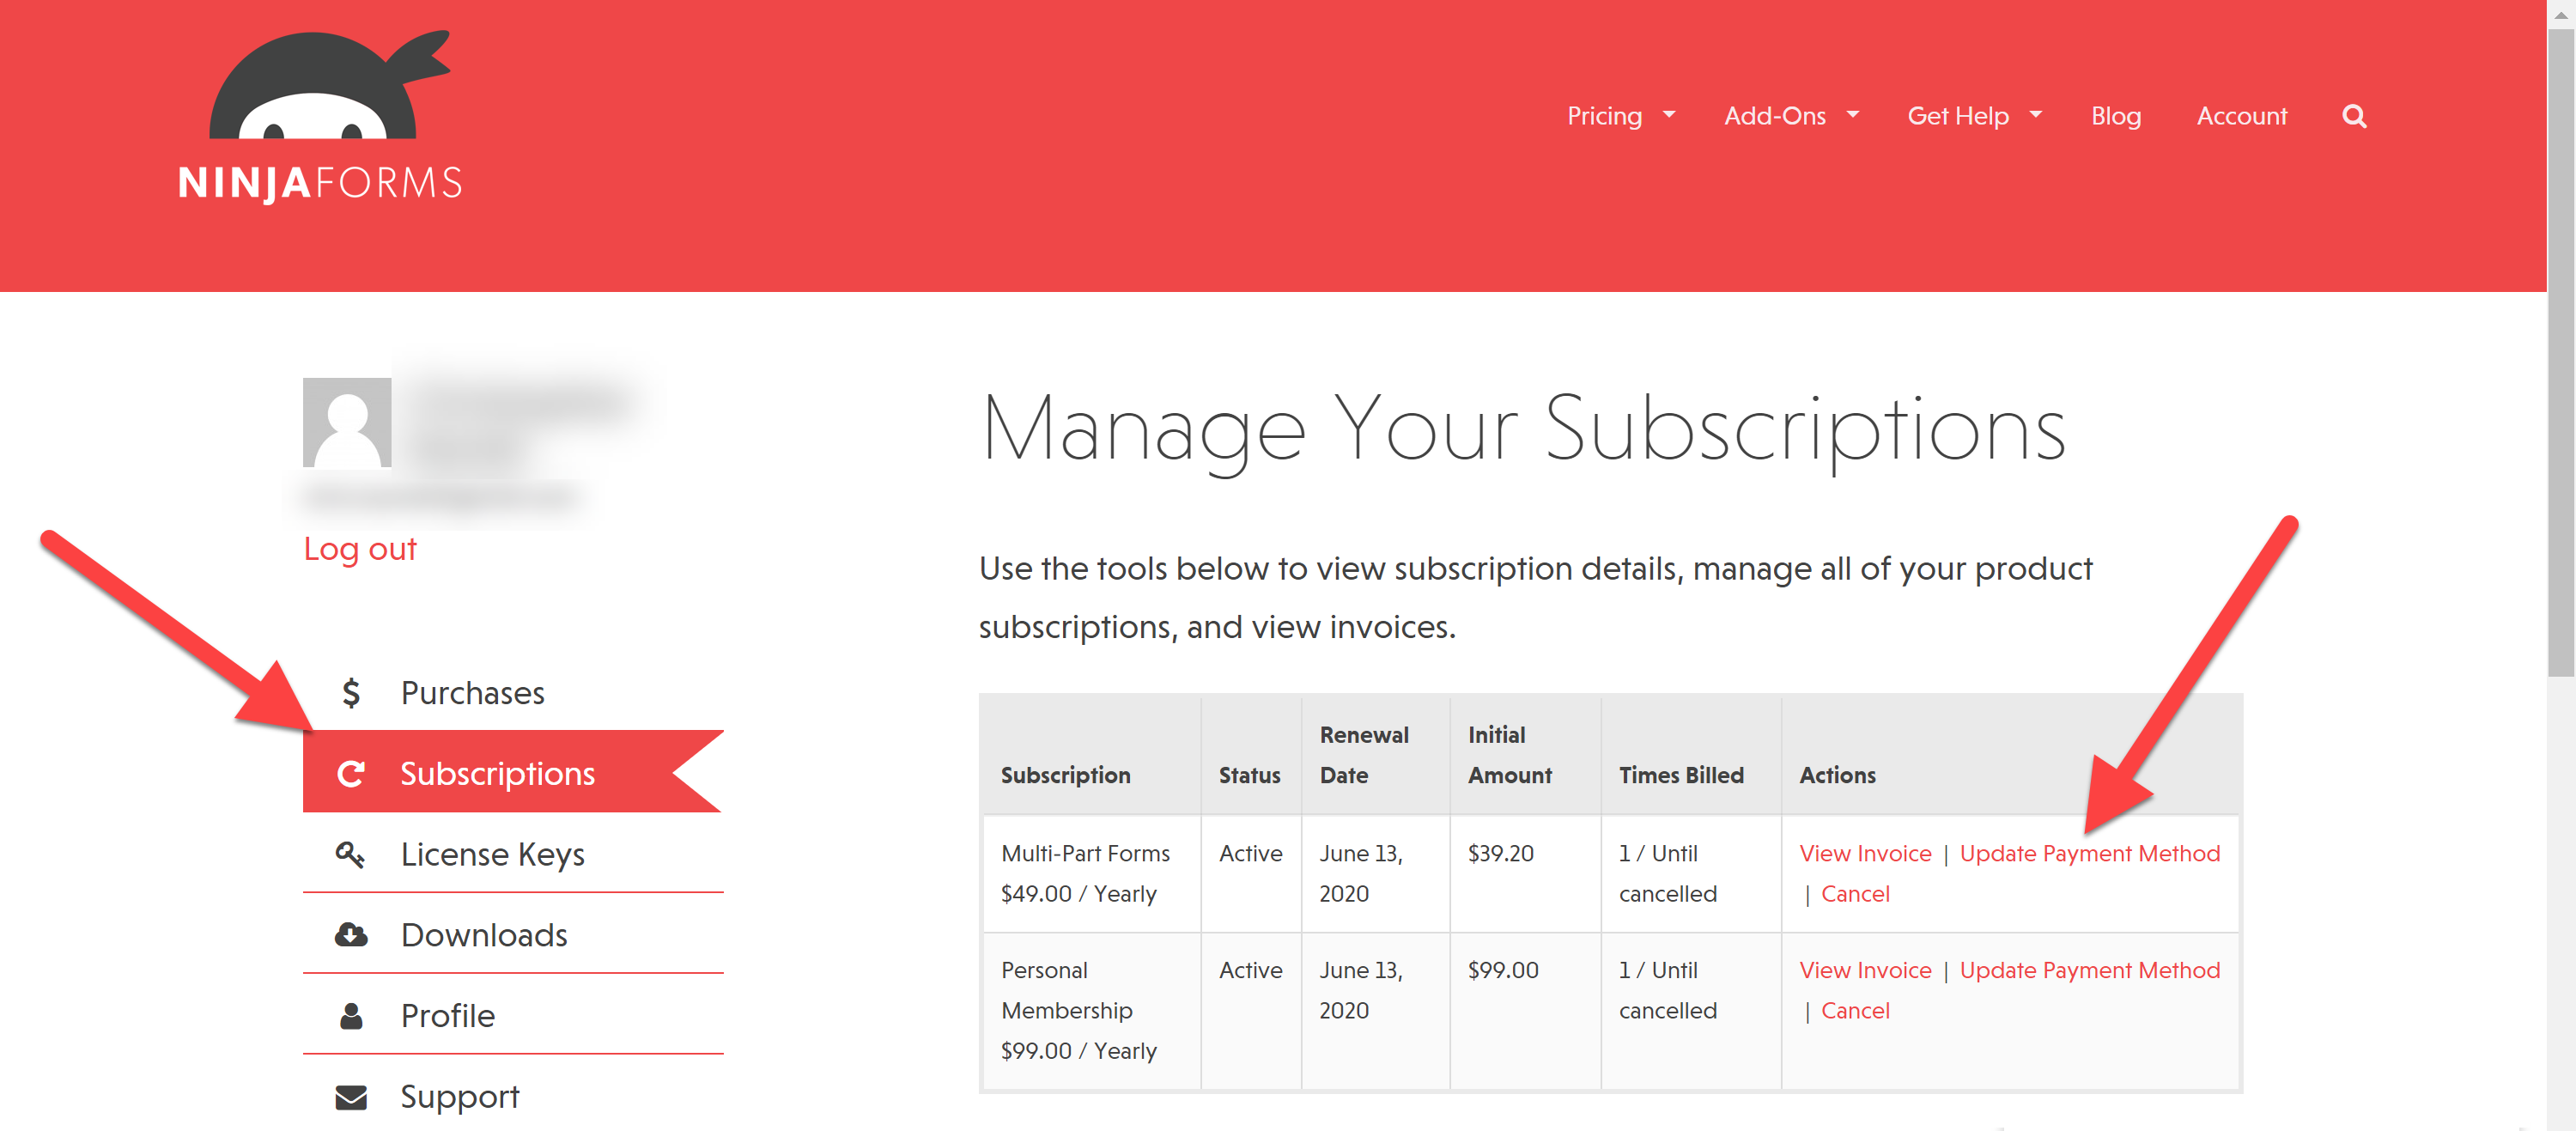Expand the Get Help dropdown arrow
Image resolution: width=2576 pixels, height=1131 pixels.
(2036, 115)
